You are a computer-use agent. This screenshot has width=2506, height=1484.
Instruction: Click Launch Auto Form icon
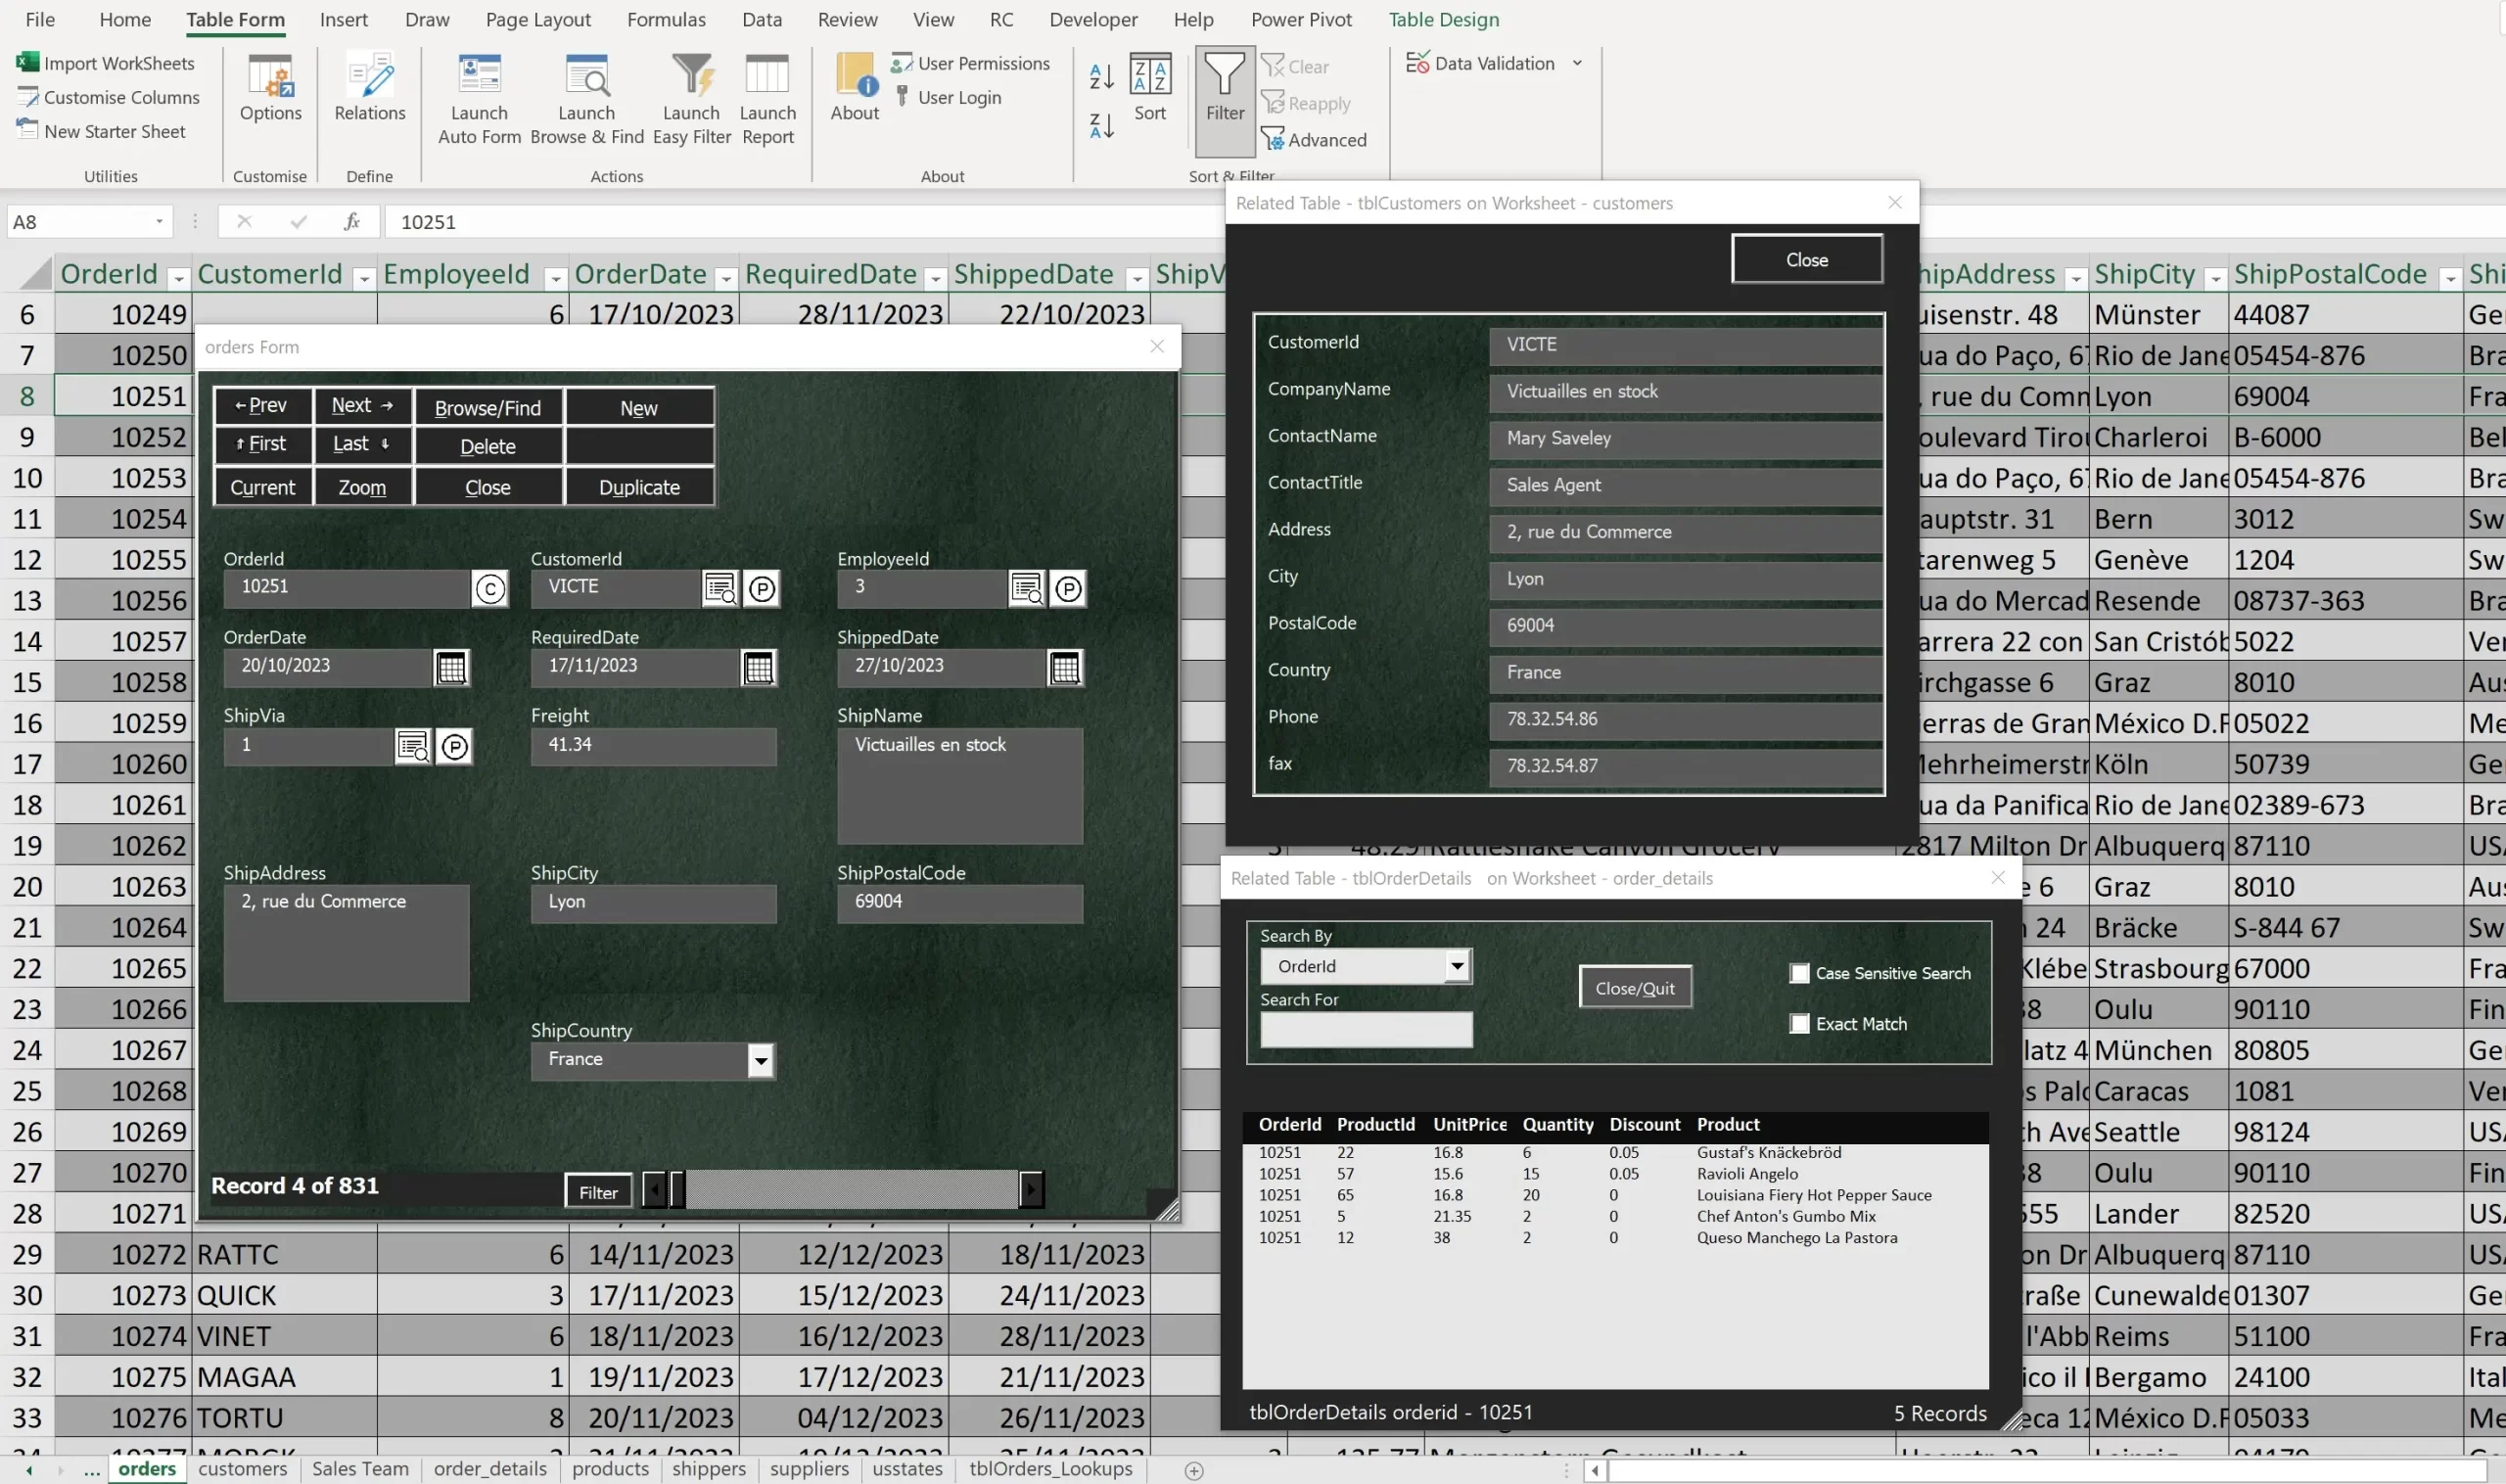[x=479, y=76]
